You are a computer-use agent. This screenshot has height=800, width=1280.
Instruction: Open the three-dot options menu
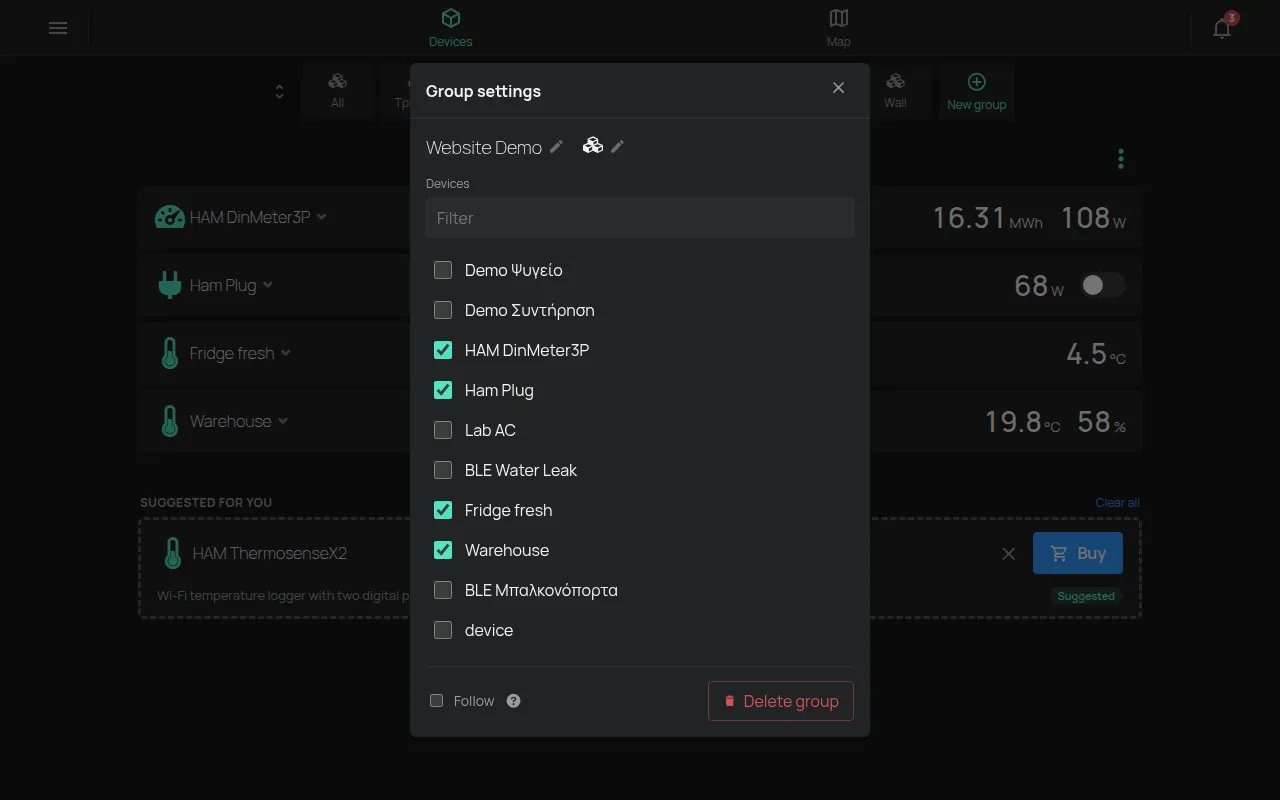coord(1121,159)
